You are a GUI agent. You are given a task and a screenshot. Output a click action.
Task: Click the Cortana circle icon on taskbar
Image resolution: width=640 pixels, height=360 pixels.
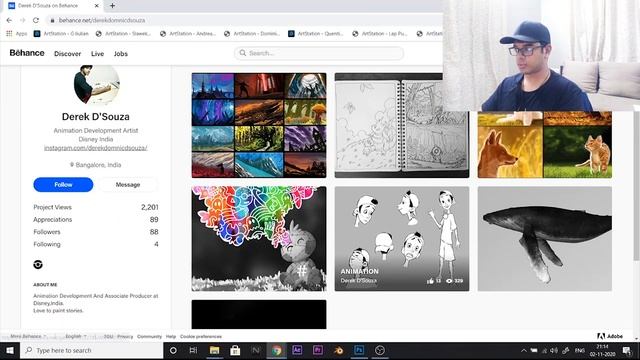(x=173, y=350)
